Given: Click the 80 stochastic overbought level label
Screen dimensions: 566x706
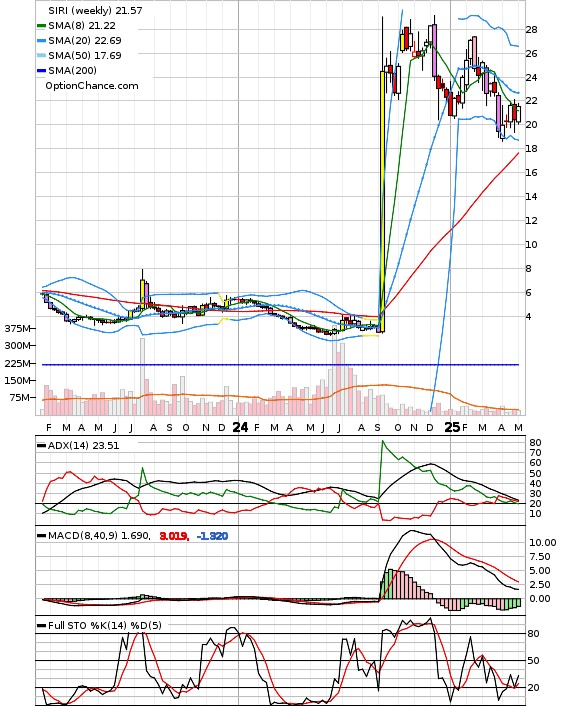Looking at the screenshot, I should pyautogui.click(x=534, y=634).
